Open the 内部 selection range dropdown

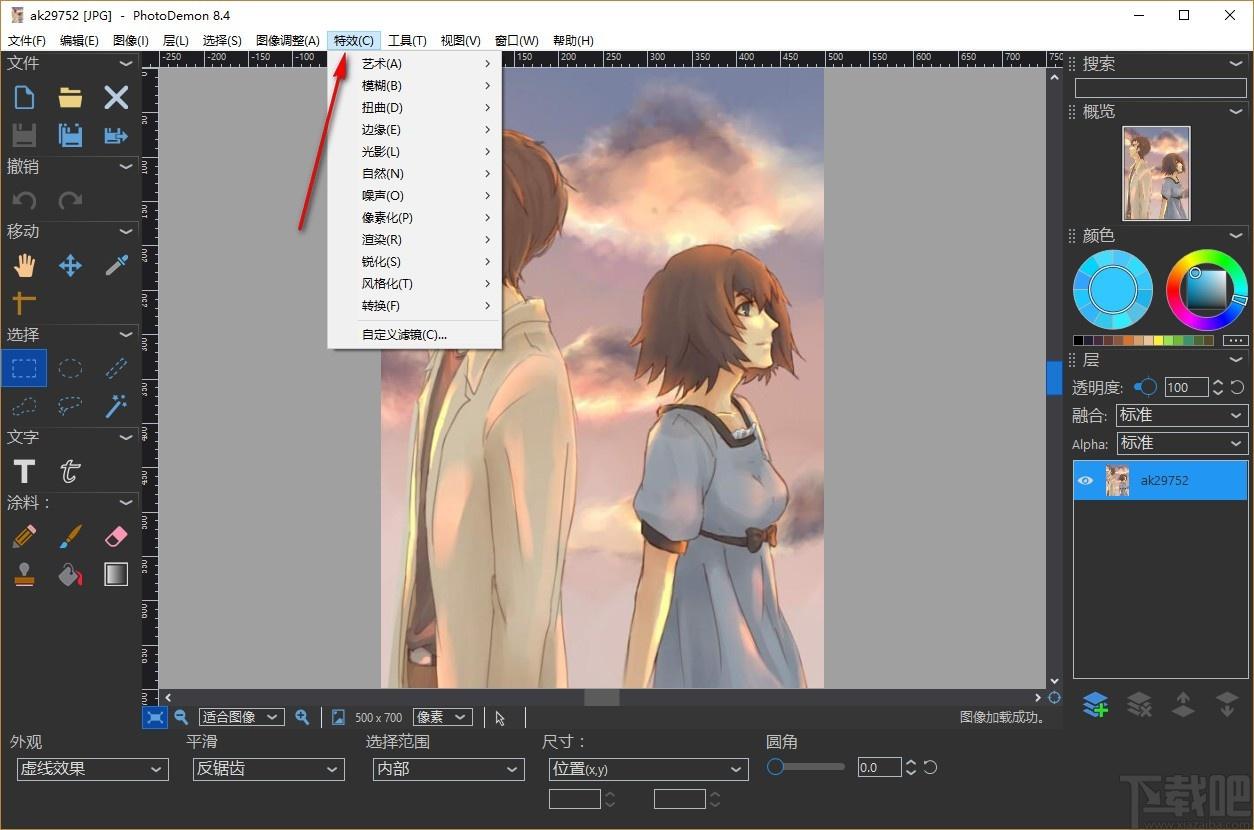coord(449,769)
